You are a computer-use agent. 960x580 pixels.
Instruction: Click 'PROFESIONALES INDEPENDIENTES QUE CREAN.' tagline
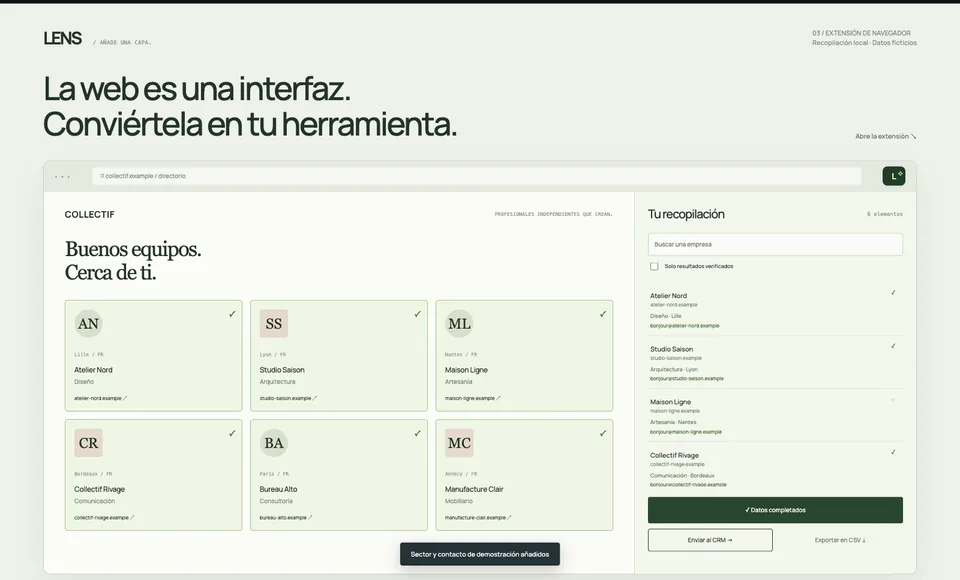click(x=553, y=214)
